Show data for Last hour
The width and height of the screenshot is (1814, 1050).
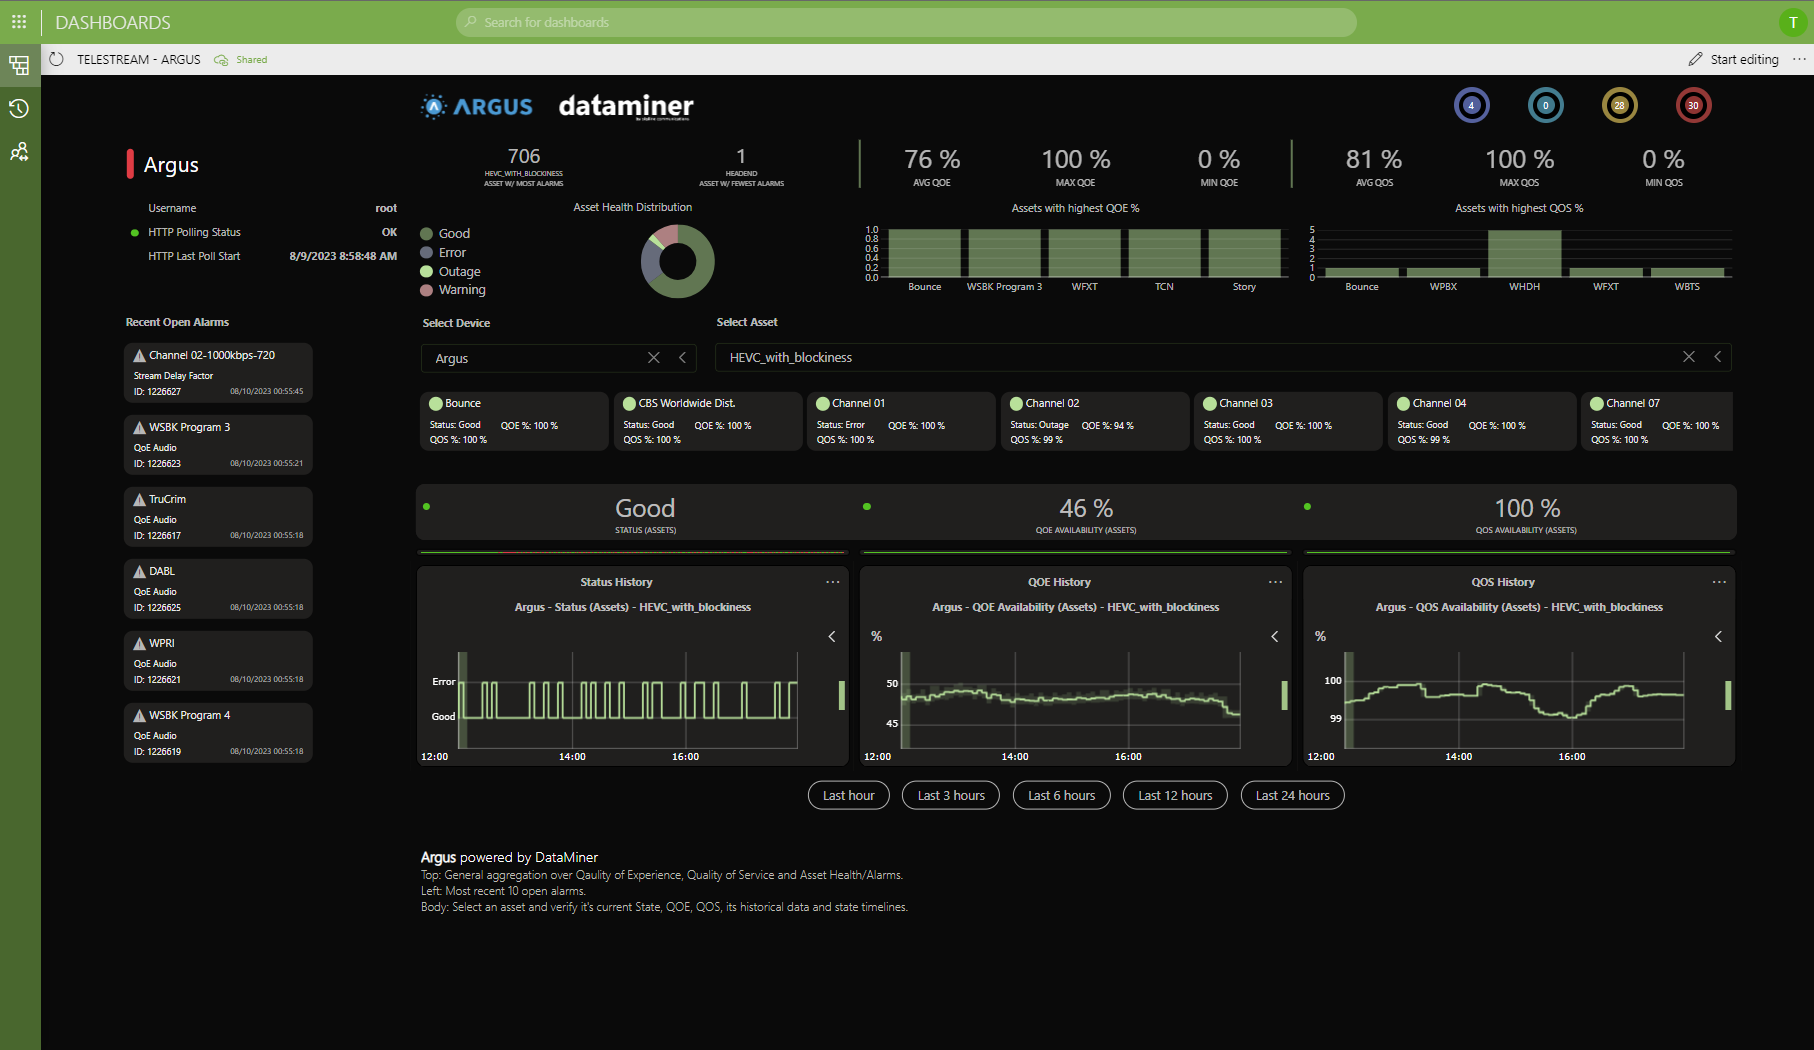click(x=849, y=795)
